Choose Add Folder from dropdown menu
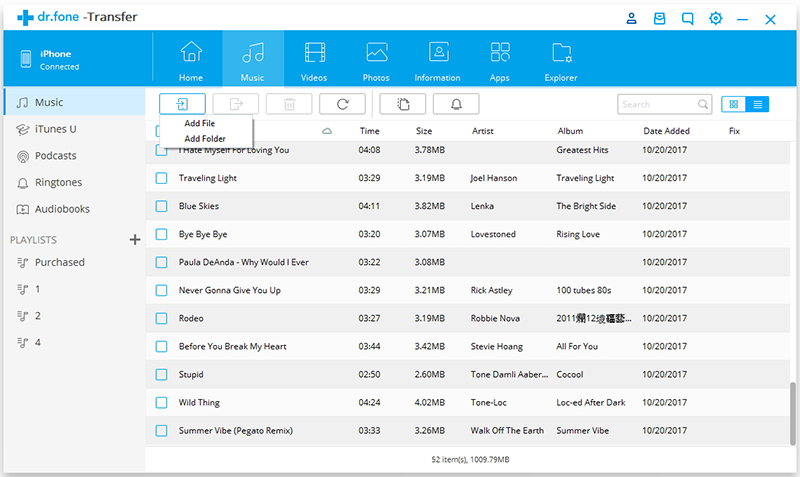This screenshot has width=800, height=477. point(205,138)
